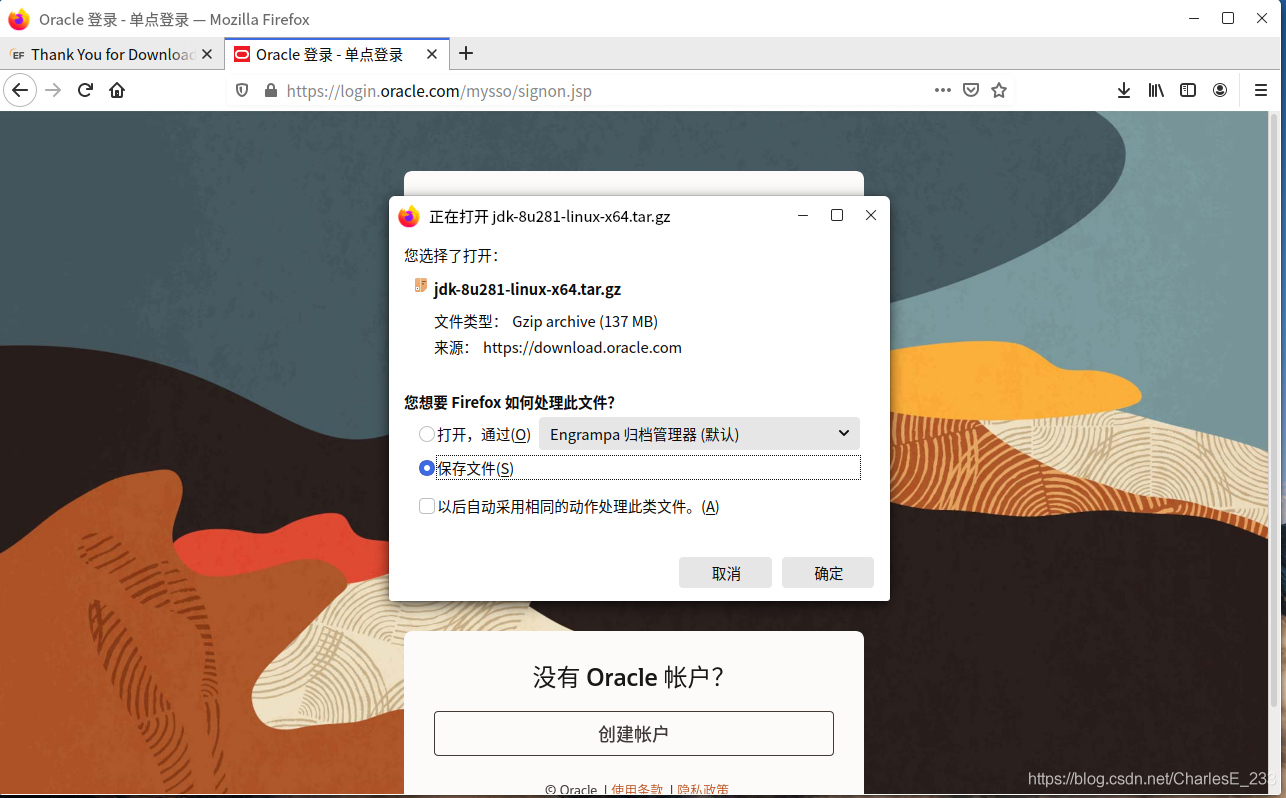Click 确定 to confirm download
The width and height of the screenshot is (1286, 798).
828,573
